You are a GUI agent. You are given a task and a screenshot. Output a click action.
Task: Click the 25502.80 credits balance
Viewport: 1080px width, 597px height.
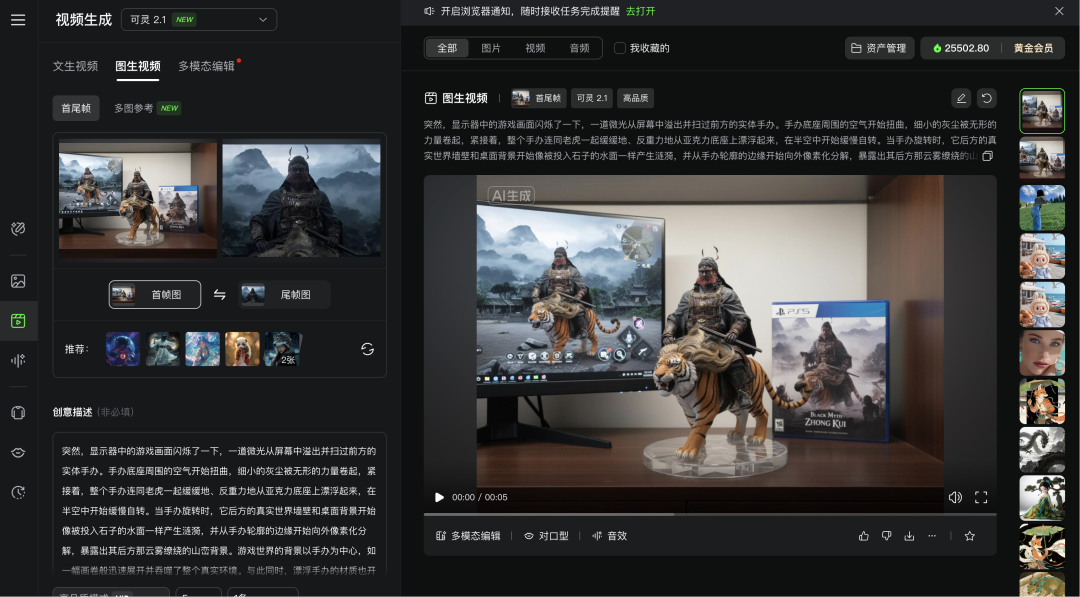962,48
